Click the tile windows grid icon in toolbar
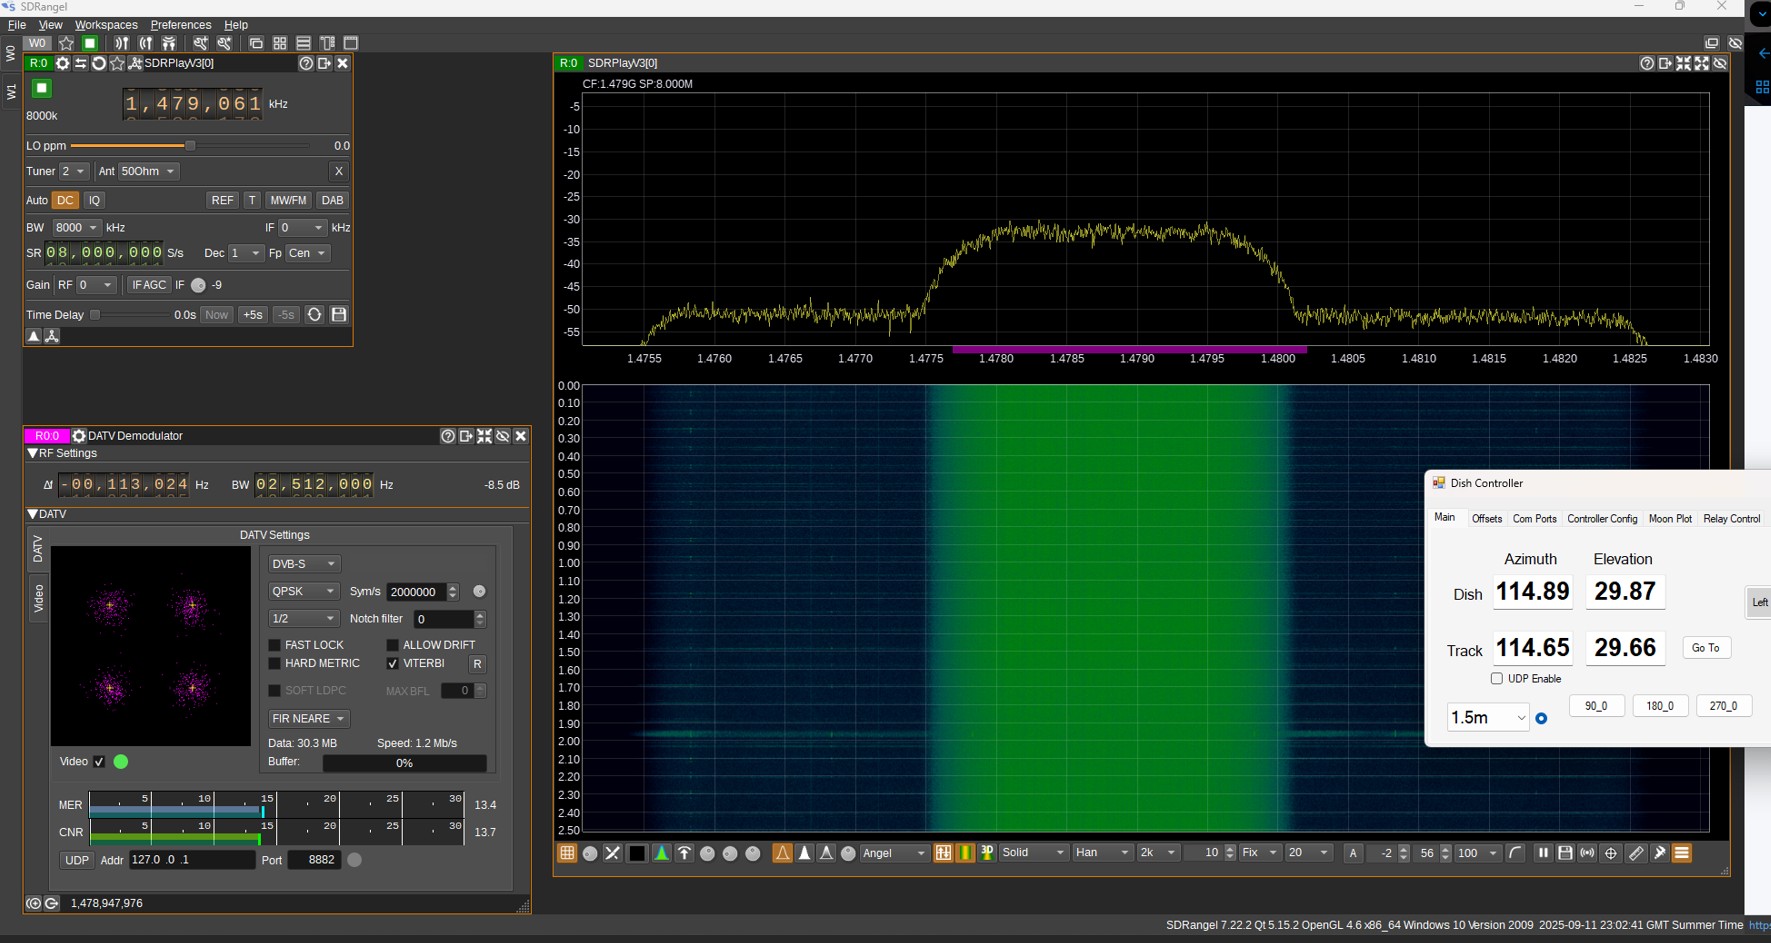This screenshot has height=943, width=1771. tap(280, 43)
